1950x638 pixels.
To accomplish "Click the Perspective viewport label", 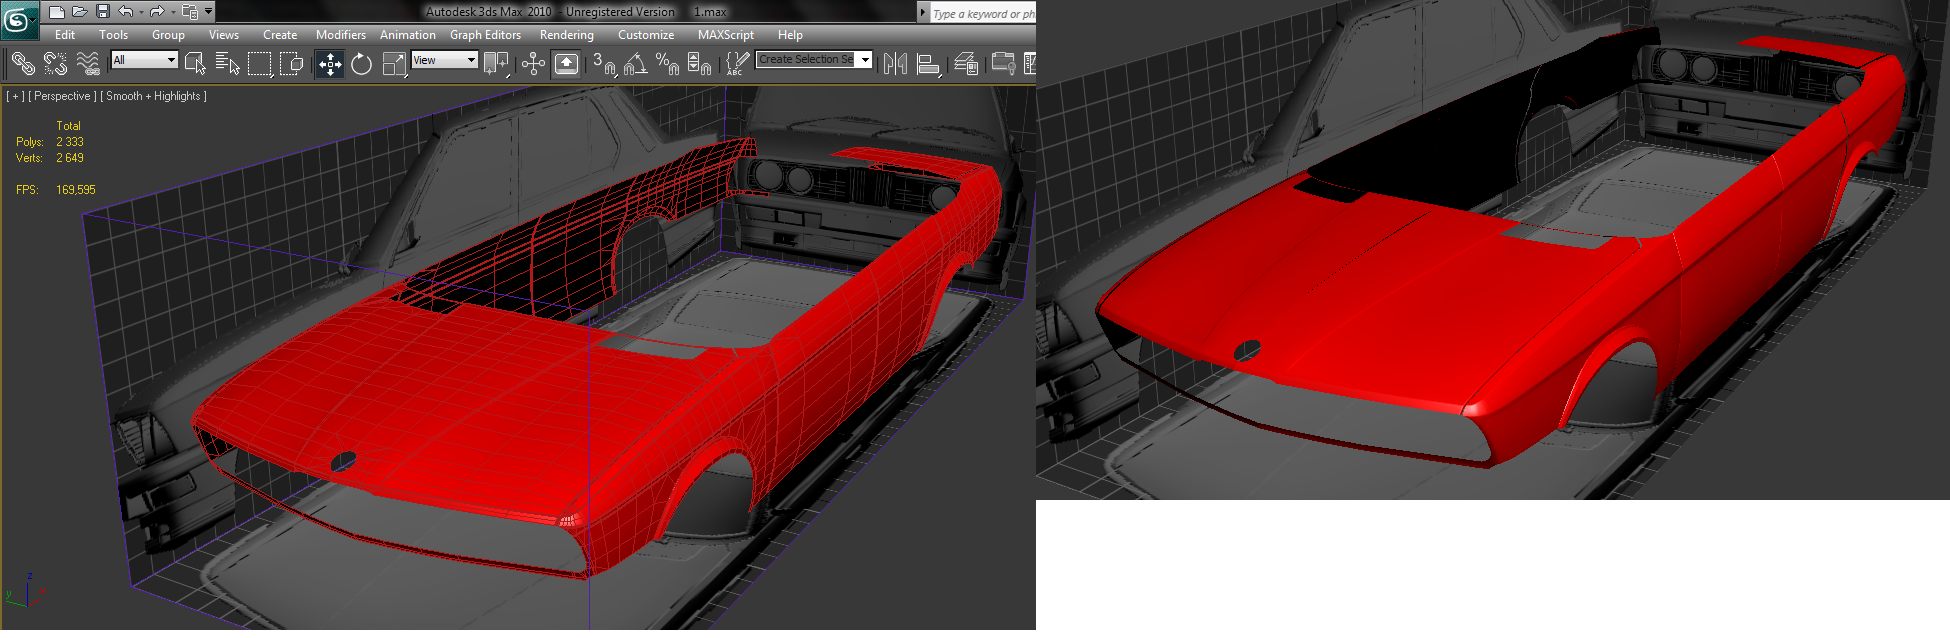I will [62, 96].
